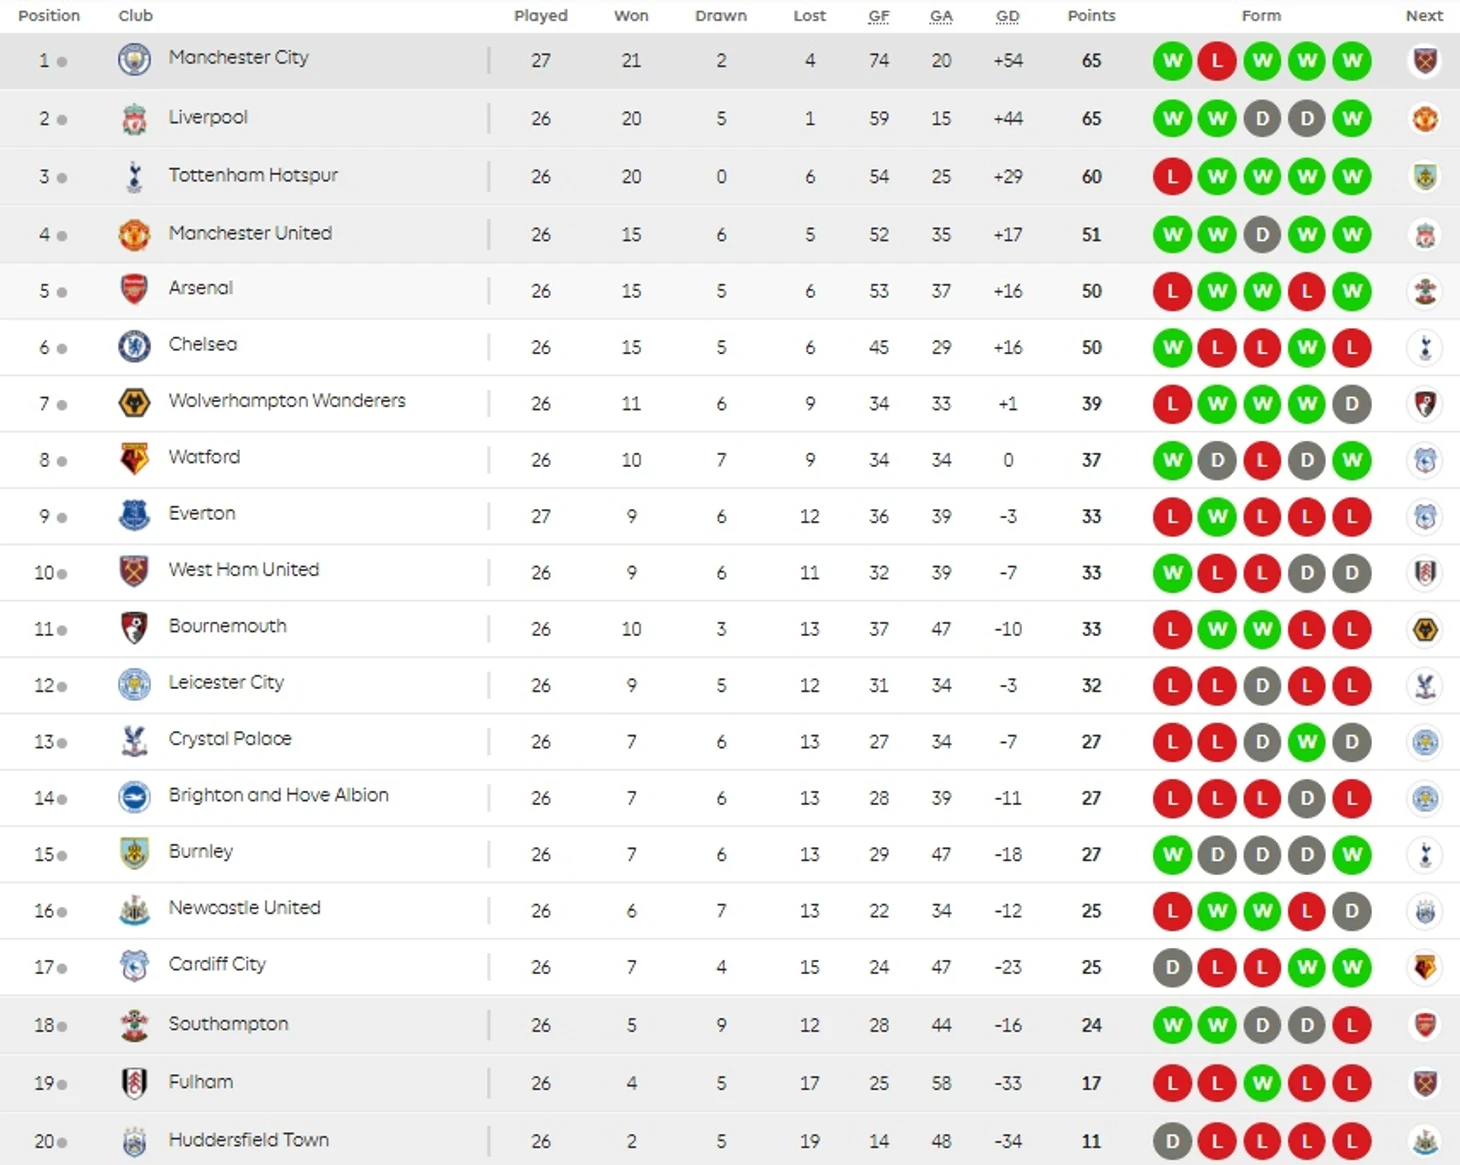Sort table by Points column header
1460x1165 pixels.
point(1091,15)
